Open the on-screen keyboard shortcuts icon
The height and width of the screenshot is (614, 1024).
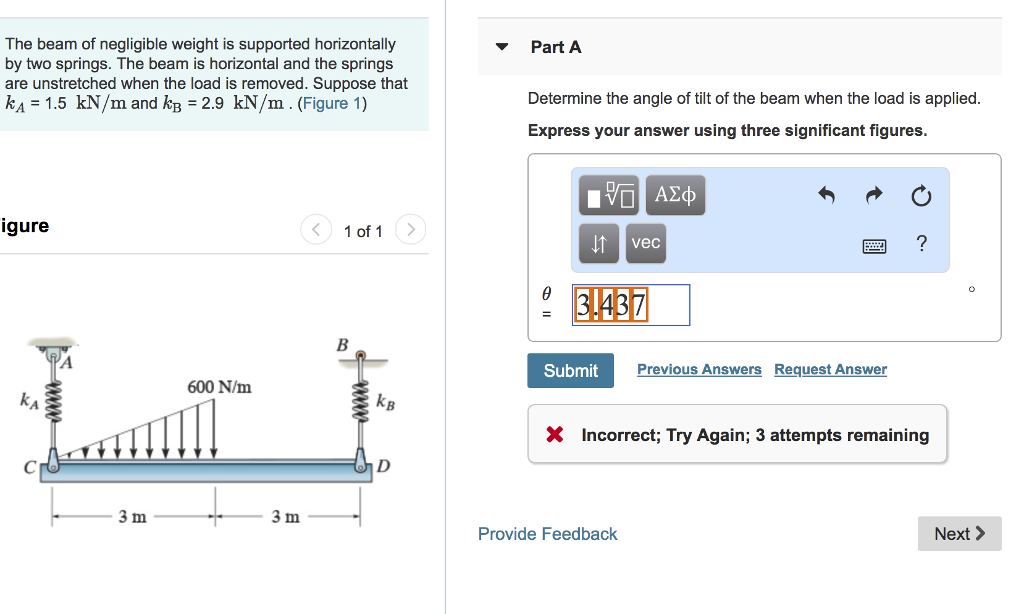click(874, 245)
